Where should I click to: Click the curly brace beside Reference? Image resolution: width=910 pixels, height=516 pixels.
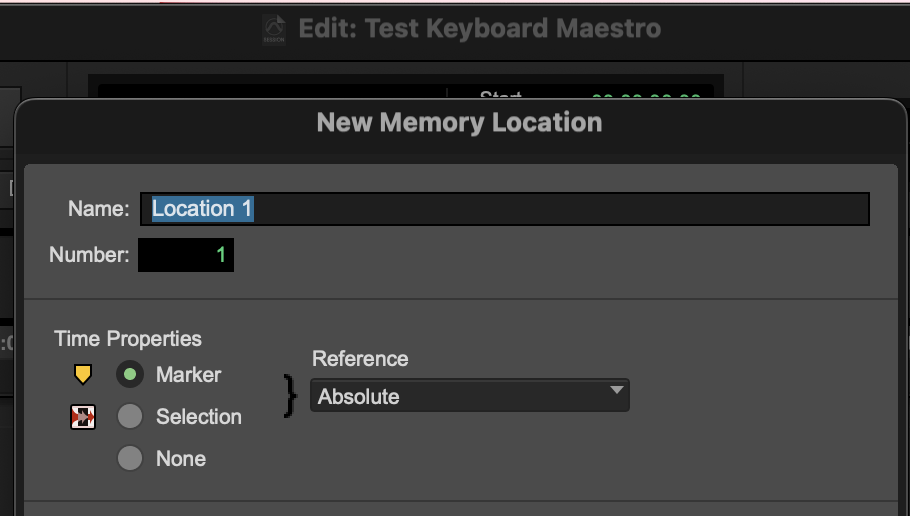291,396
